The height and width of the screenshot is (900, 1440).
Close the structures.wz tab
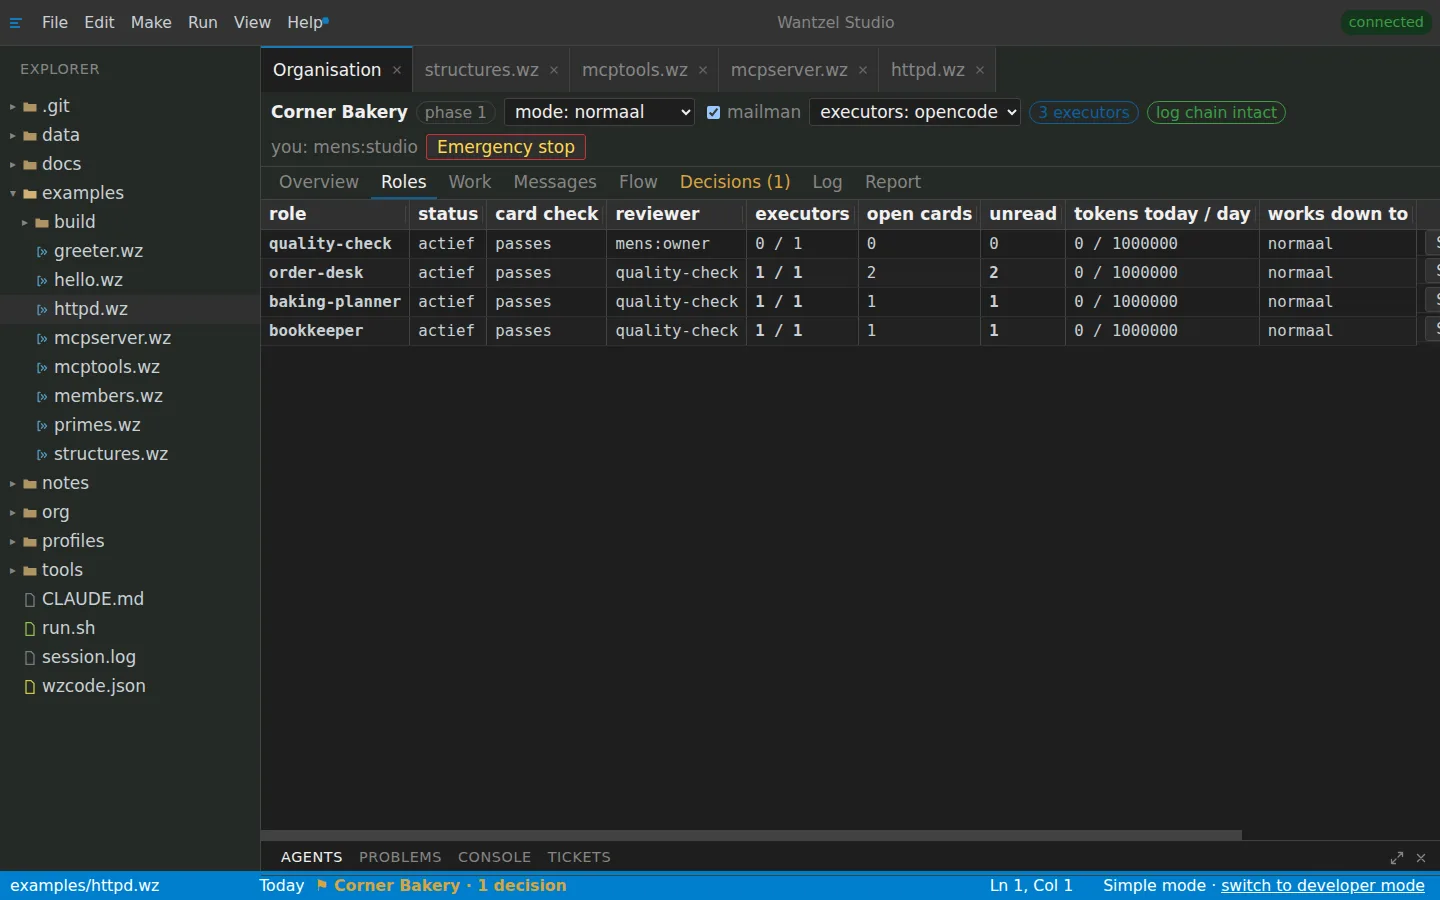554,70
